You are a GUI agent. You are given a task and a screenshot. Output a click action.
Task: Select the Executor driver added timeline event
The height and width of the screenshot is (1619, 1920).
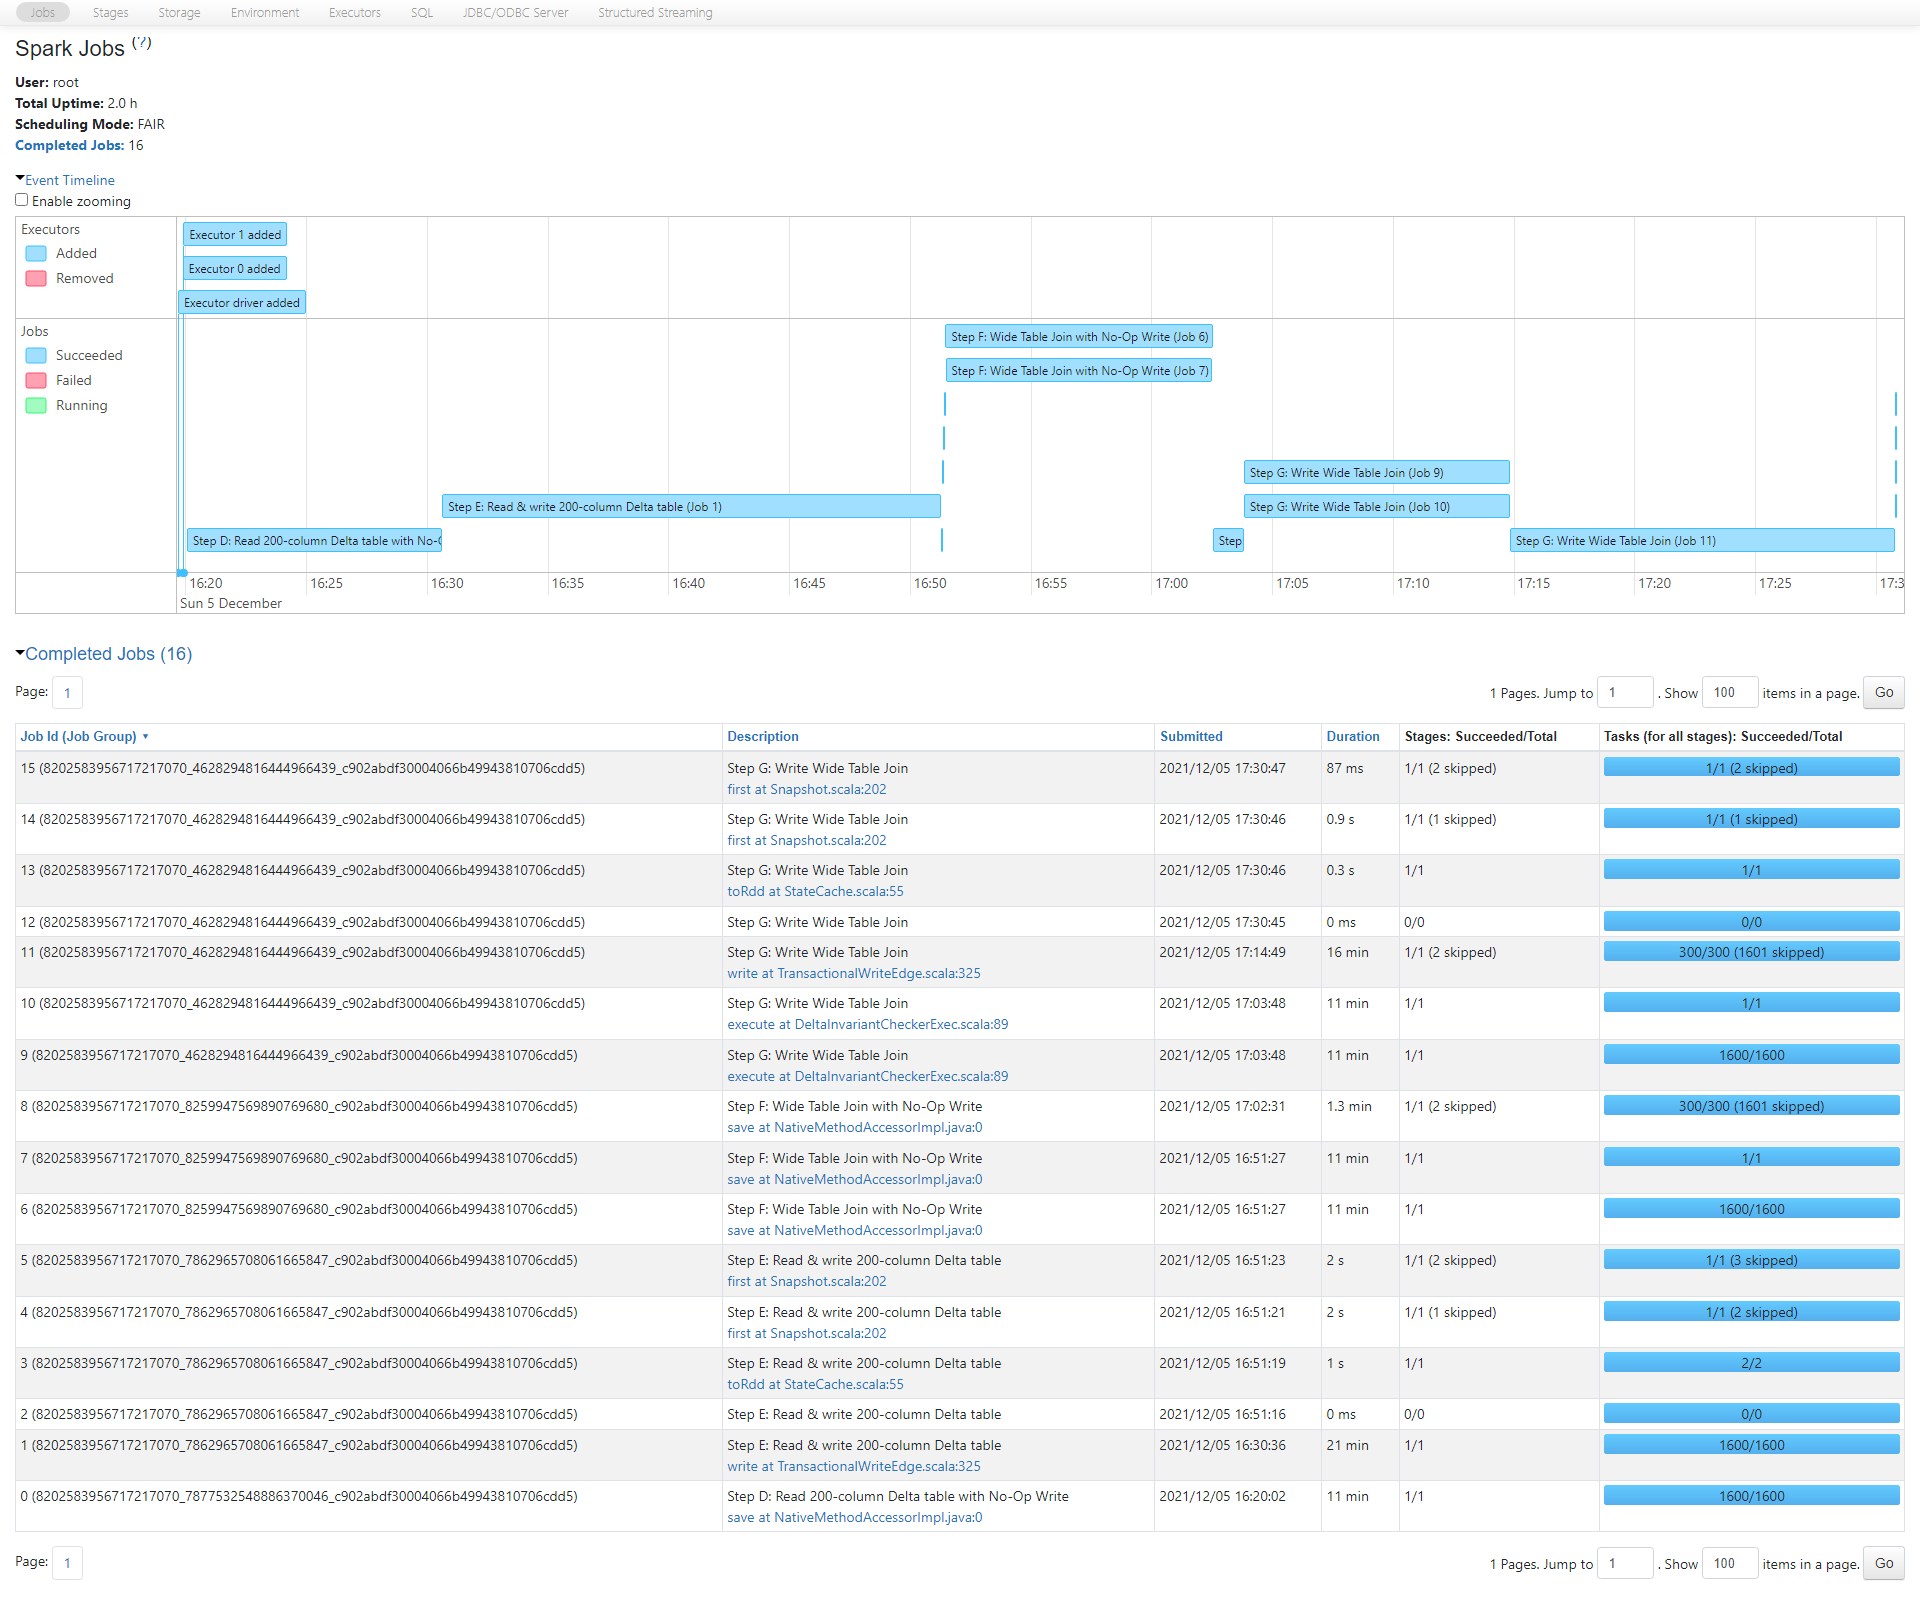[x=242, y=303]
